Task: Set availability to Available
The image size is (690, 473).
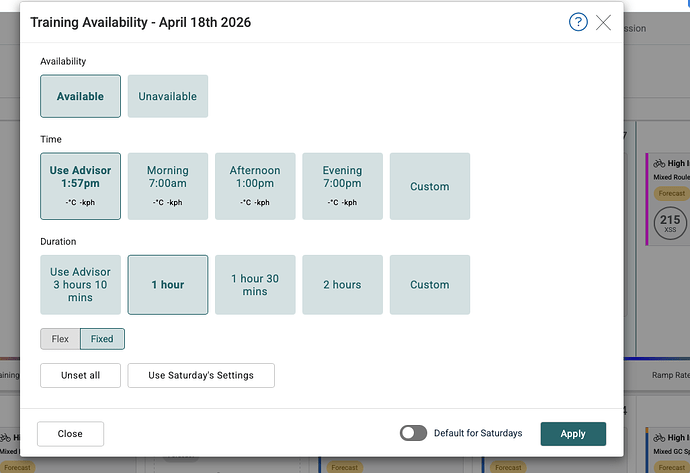Action: pos(81,96)
